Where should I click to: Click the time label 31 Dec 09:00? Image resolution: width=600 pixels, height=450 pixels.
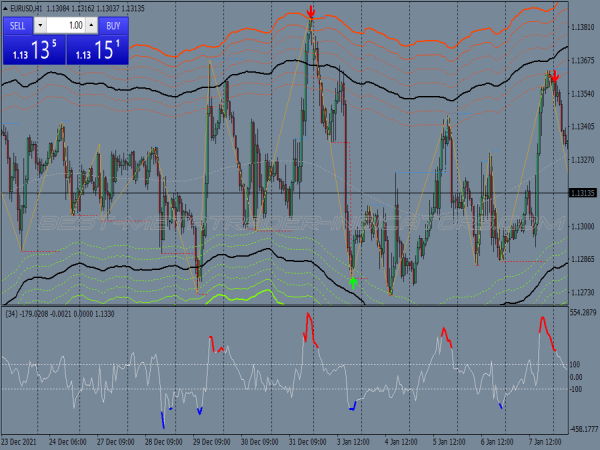click(308, 442)
